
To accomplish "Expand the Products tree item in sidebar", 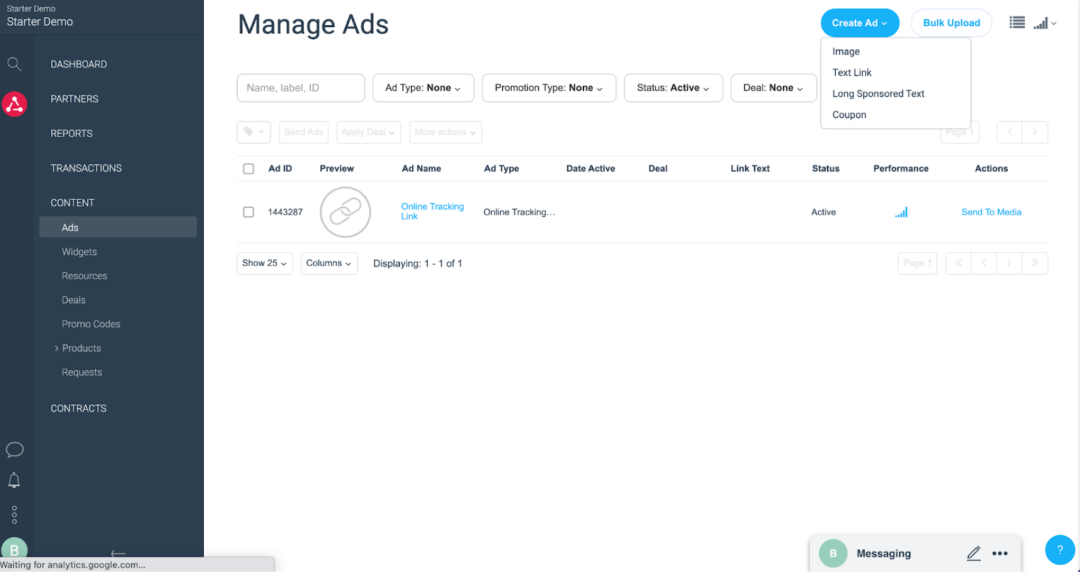I will click(x=57, y=348).
